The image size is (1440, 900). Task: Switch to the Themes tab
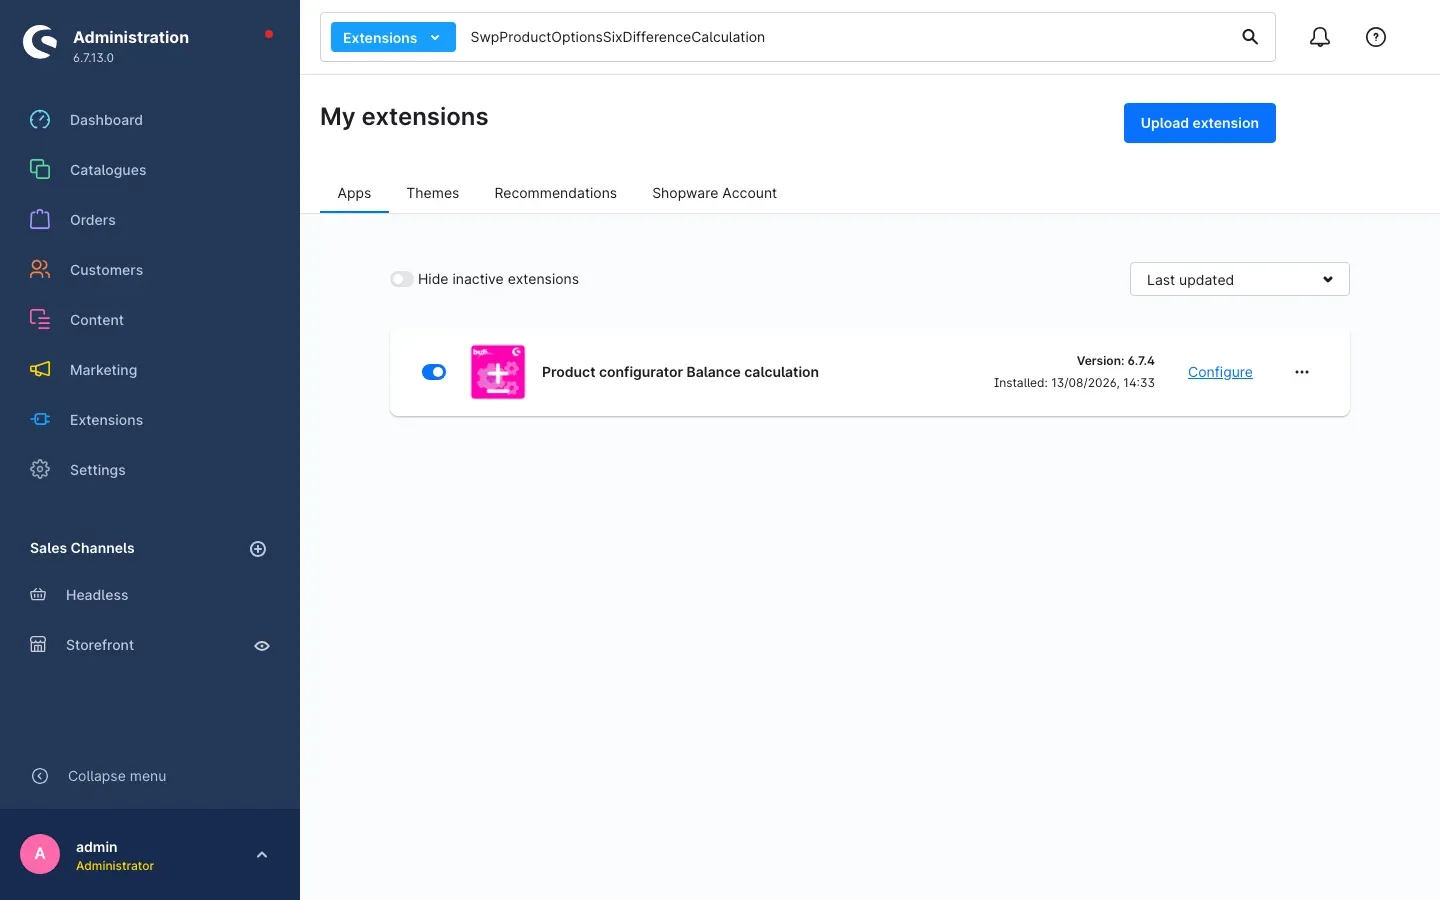433,193
